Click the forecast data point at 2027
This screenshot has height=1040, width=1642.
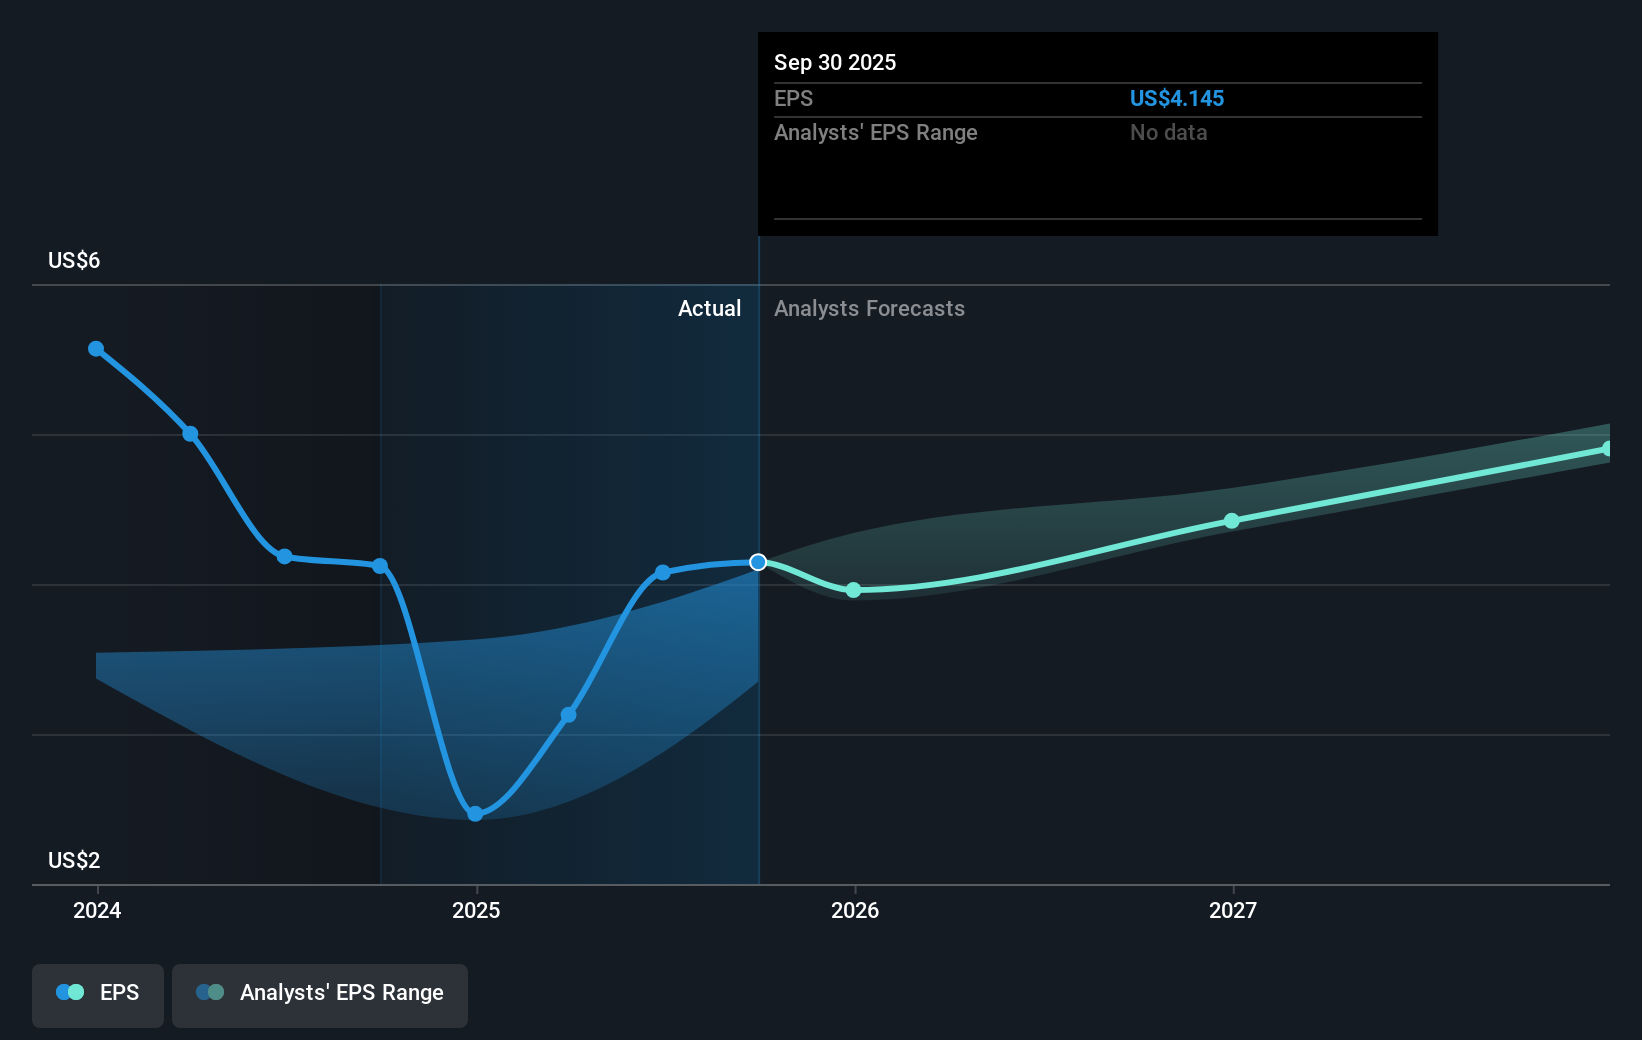(1232, 521)
